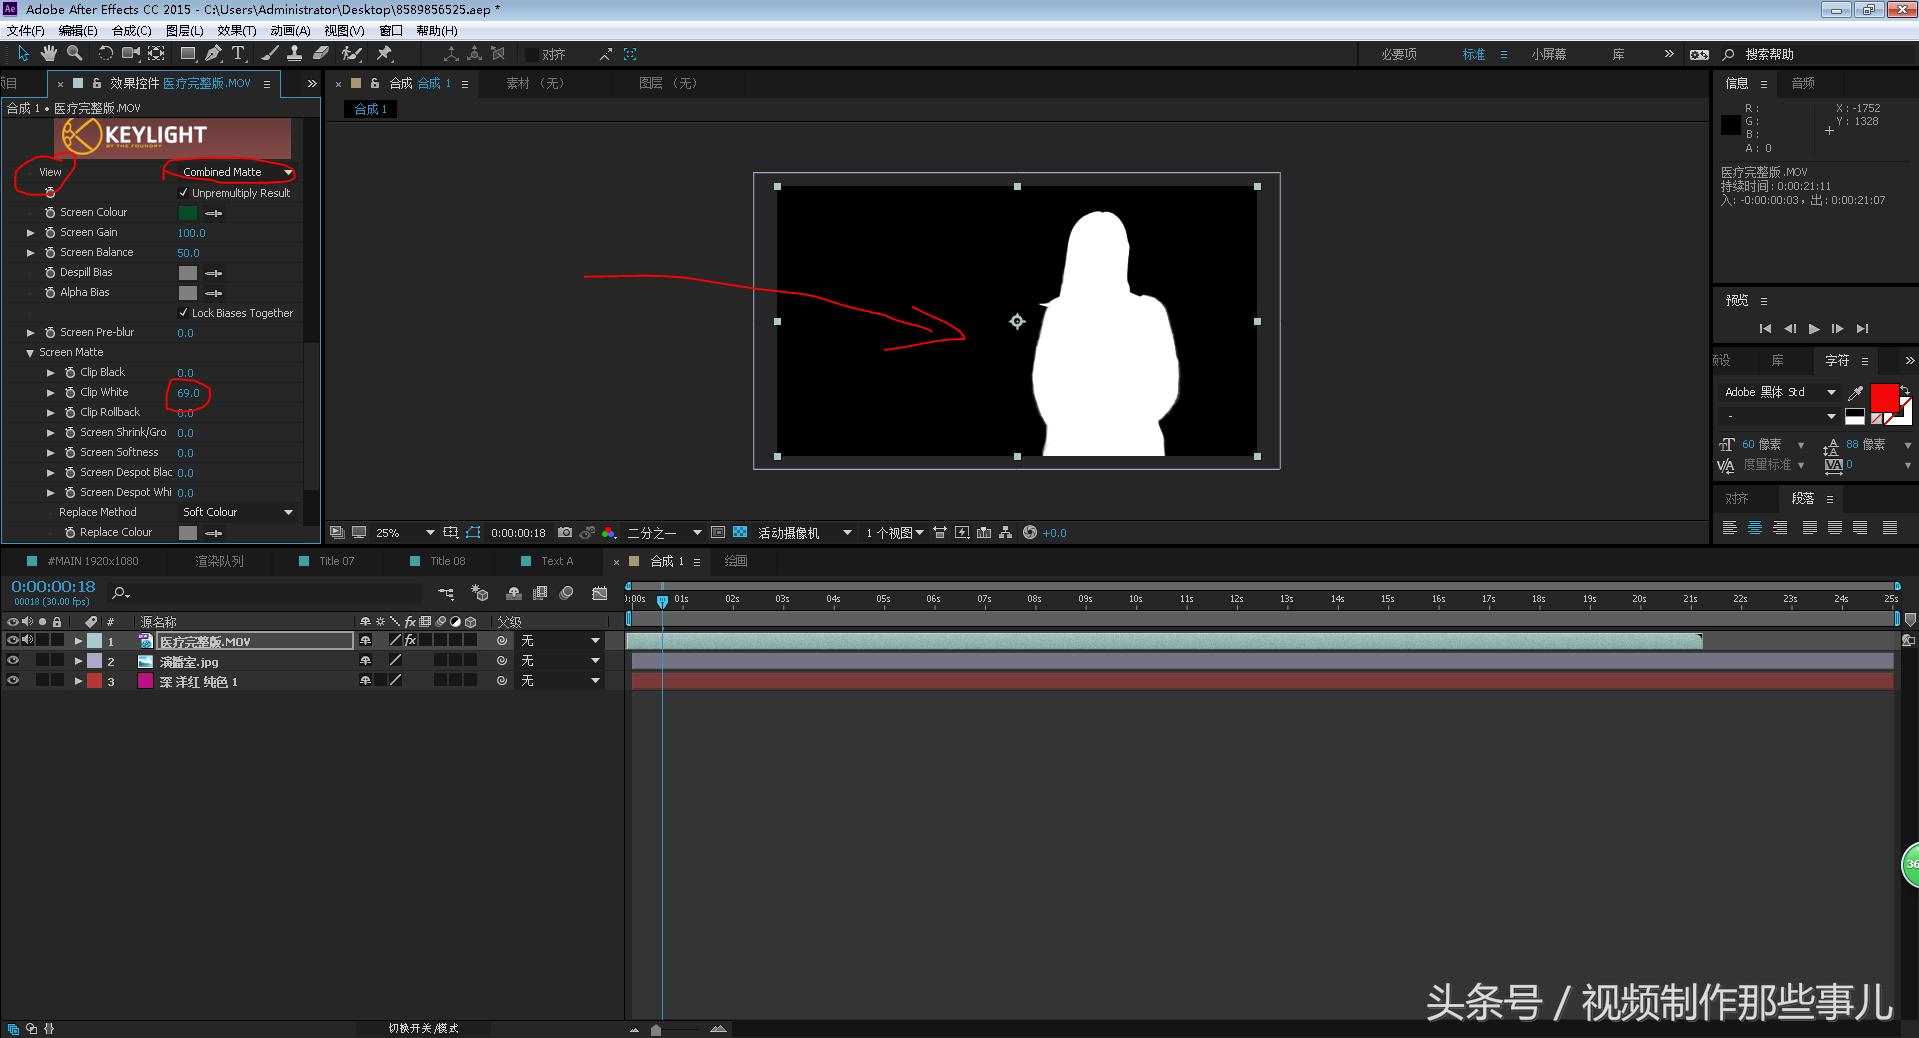Select the Horizontal Type tool
1919x1038 pixels.
coord(238,54)
